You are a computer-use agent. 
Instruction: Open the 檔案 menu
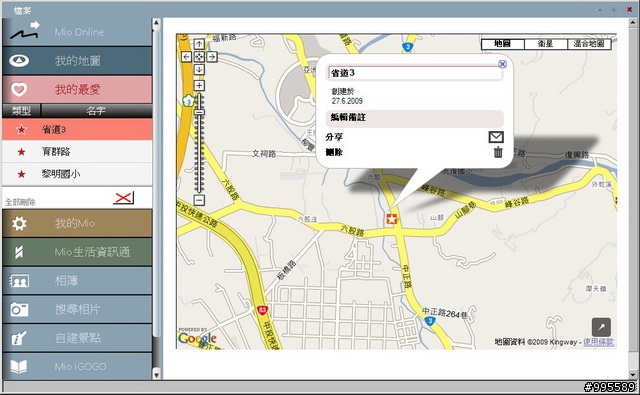tap(22, 11)
